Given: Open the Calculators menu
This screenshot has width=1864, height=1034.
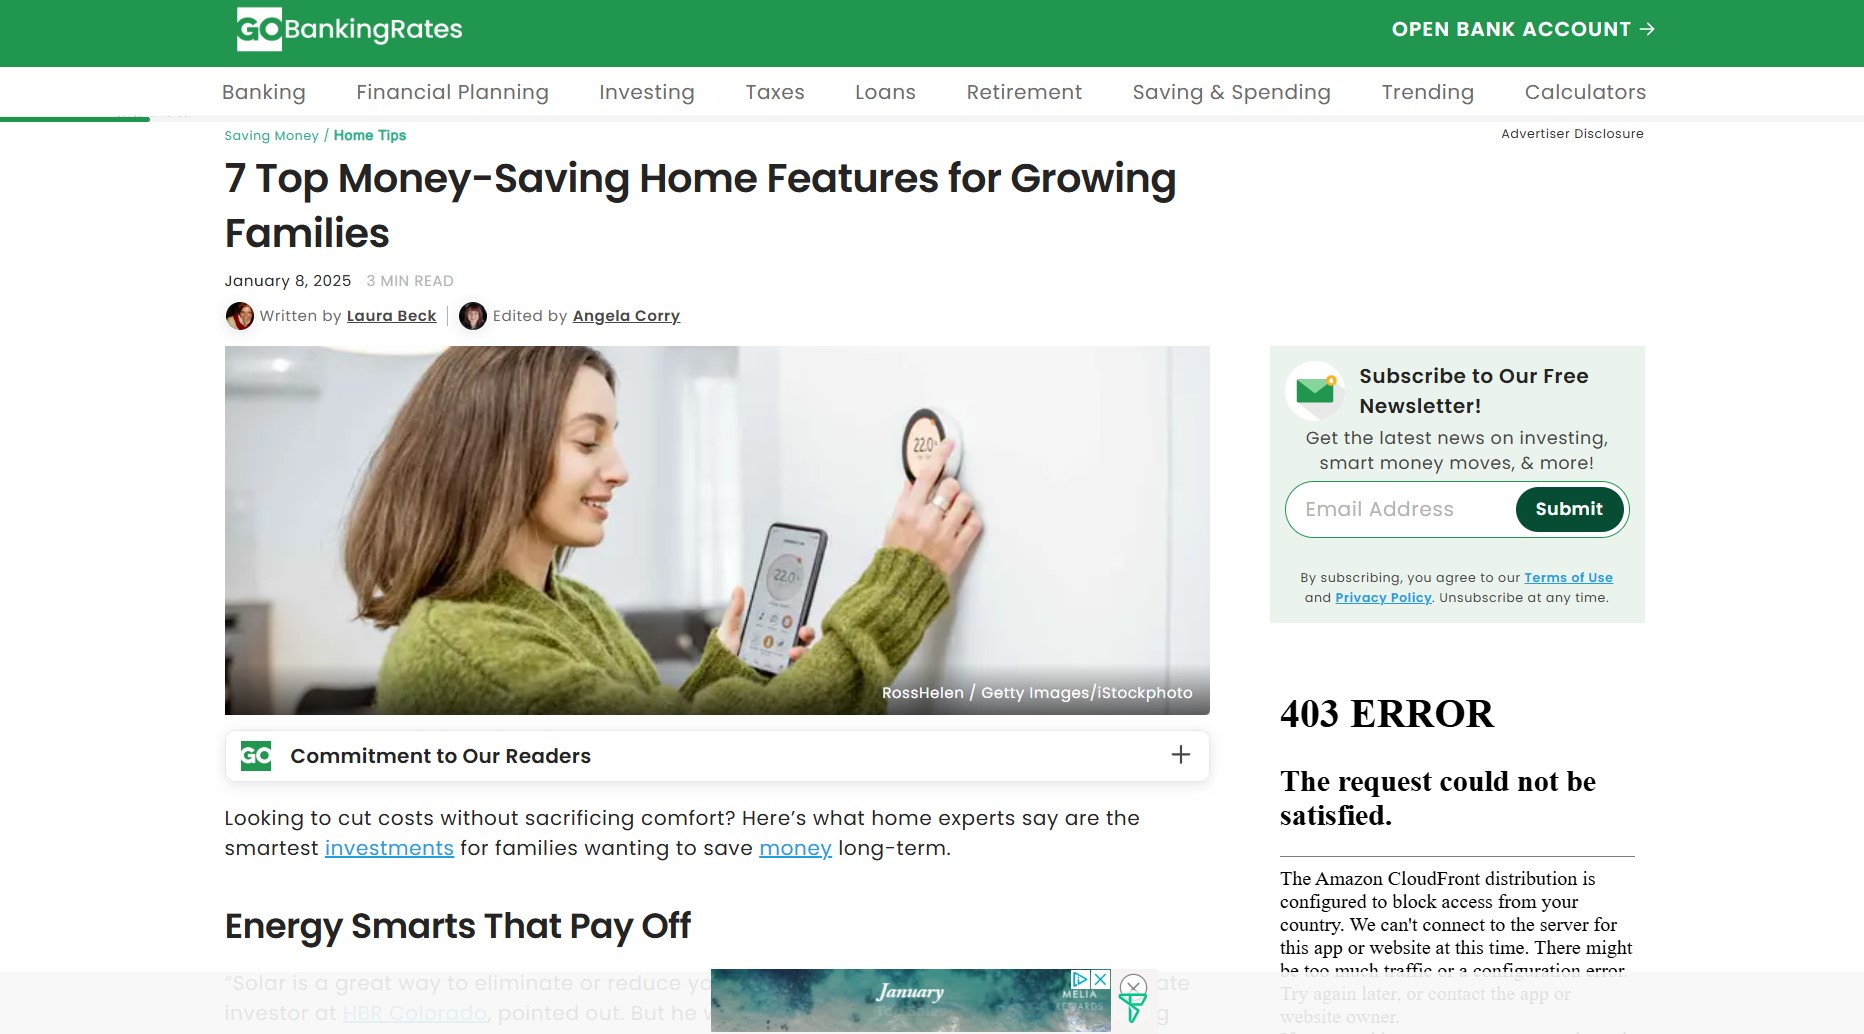Looking at the screenshot, I should point(1585,92).
